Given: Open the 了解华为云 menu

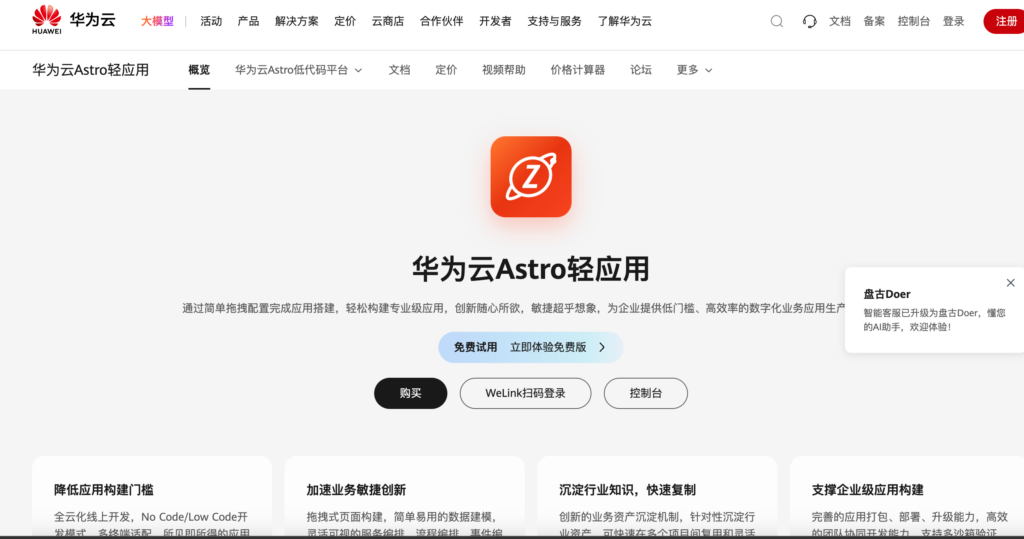Looking at the screenshot, I should pyautogui.click(x=624, y=21).
